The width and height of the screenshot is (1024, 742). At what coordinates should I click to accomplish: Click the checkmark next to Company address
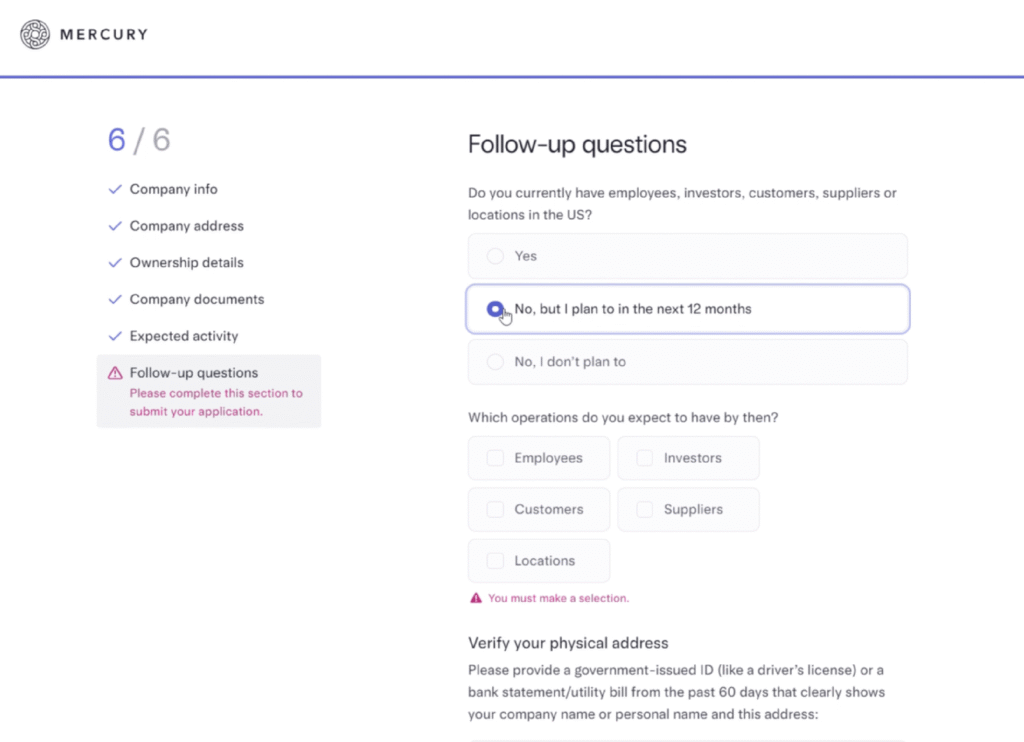(x=115, y=226)
